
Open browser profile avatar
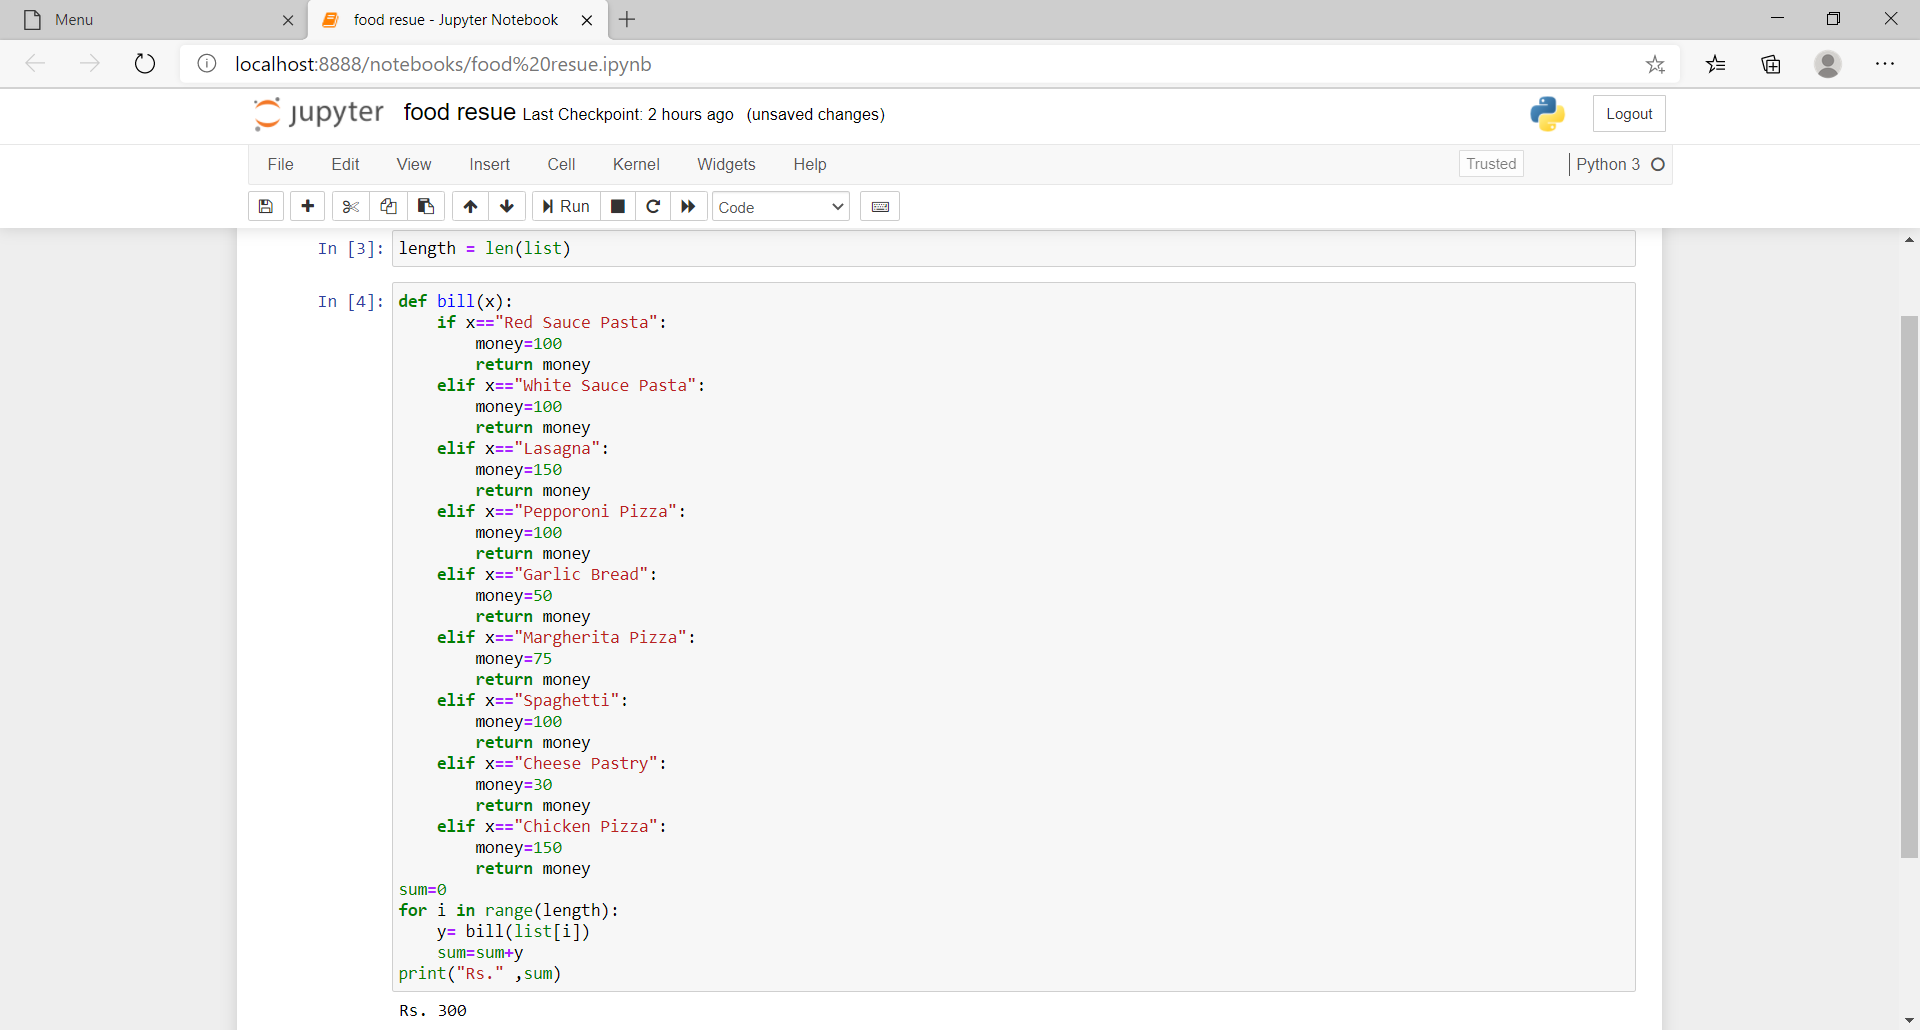[1828, 64]
